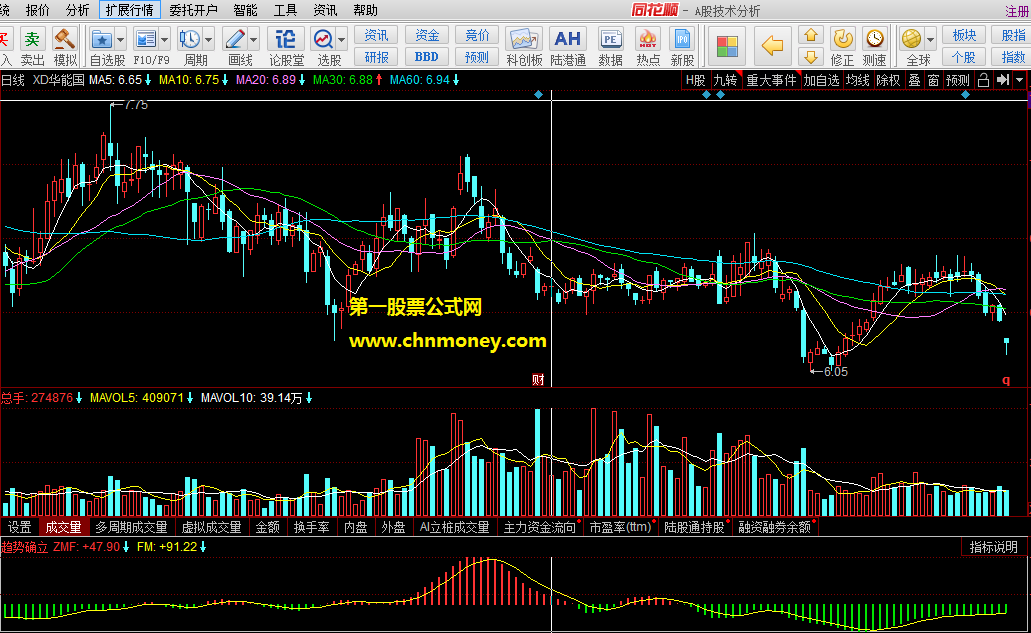Image resolution: width=1031 pixels, height=633 pixels.
Task: Open the 新股 IPO icon
Action: (683, 39)
